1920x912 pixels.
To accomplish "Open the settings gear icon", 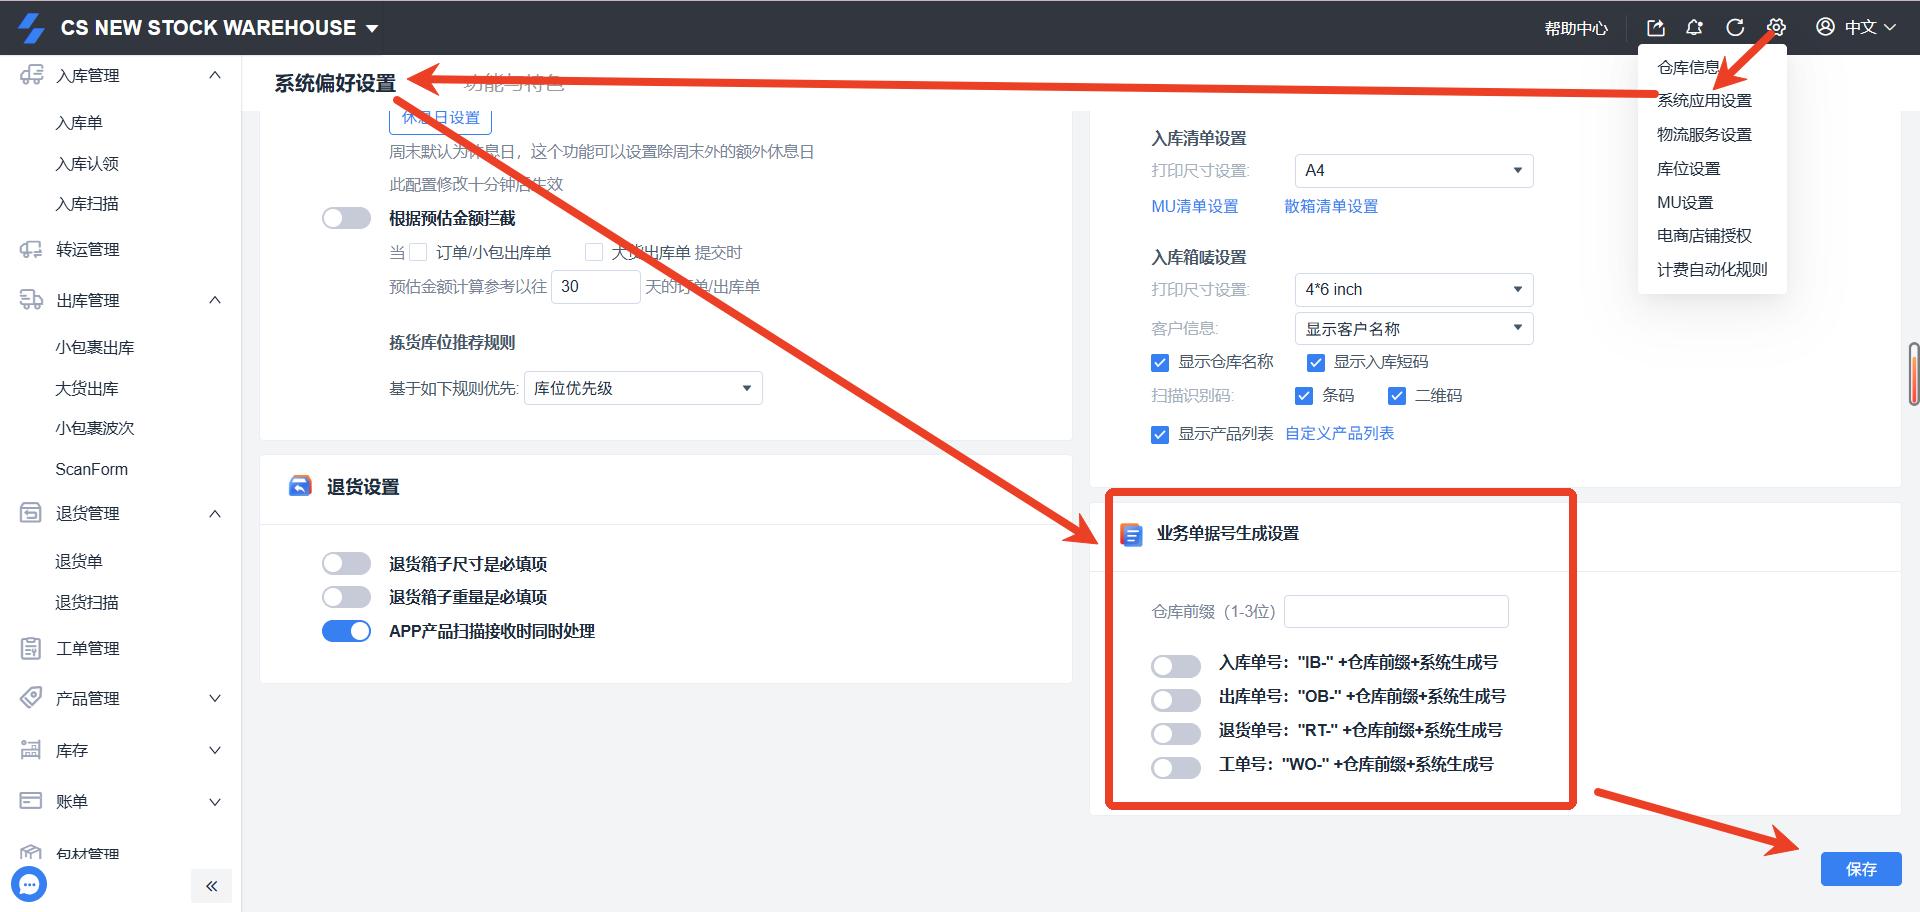I will pos(1776,28).
